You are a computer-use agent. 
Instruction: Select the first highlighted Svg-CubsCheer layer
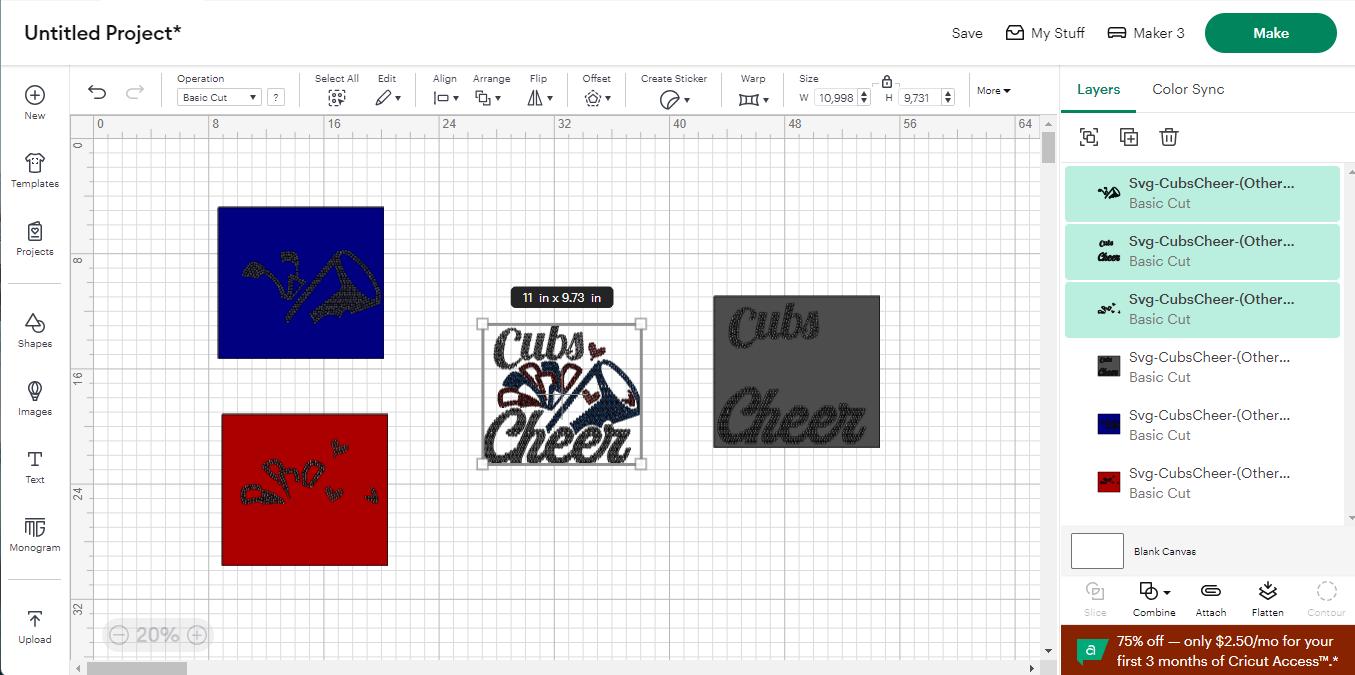[1202, 193]
